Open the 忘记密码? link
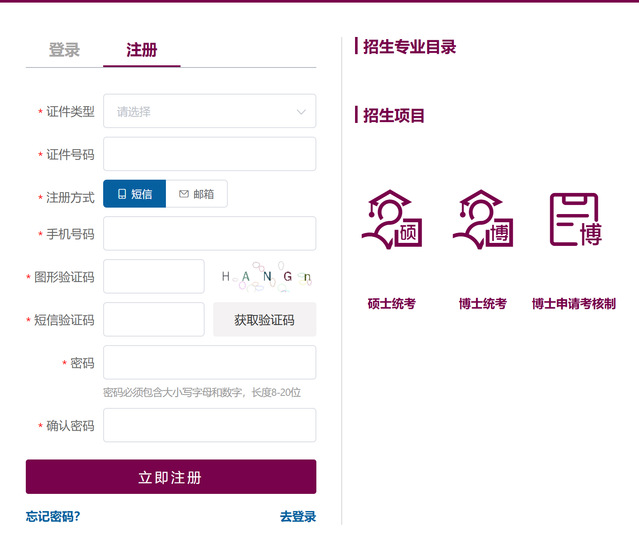 click(x=53, y=516)
